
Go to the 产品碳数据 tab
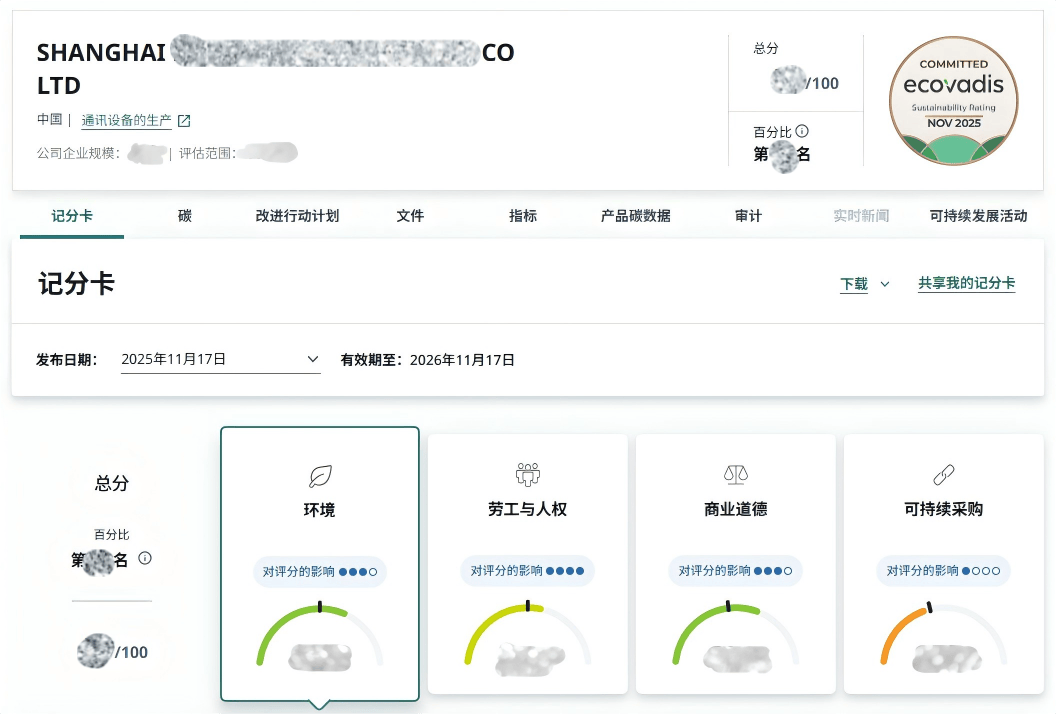[635, 216]
